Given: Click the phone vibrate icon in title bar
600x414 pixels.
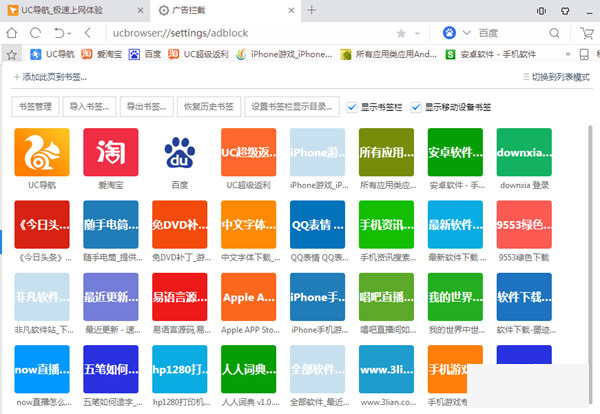Looking at the screenshot, I should pos(541,11).
